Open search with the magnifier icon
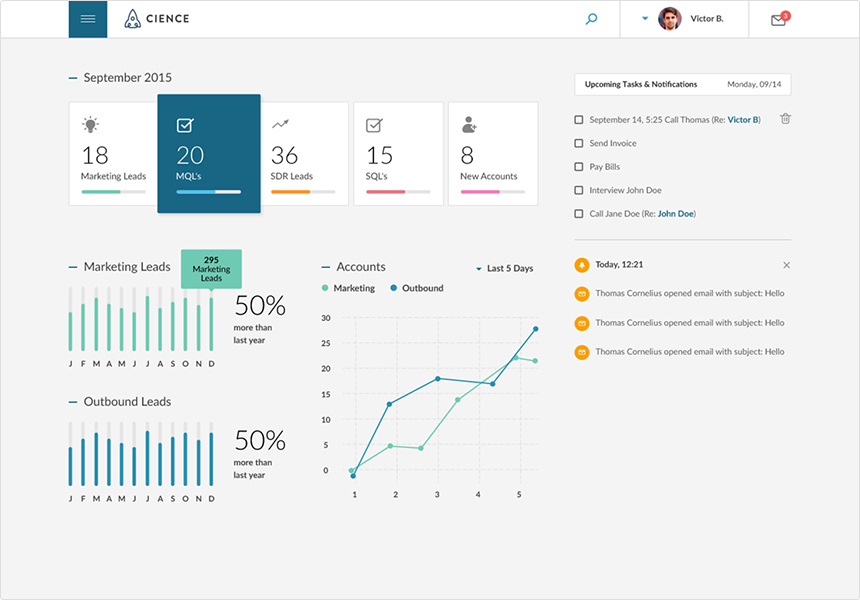Viewport: 860px width, 600px height. tap(591, 19)
